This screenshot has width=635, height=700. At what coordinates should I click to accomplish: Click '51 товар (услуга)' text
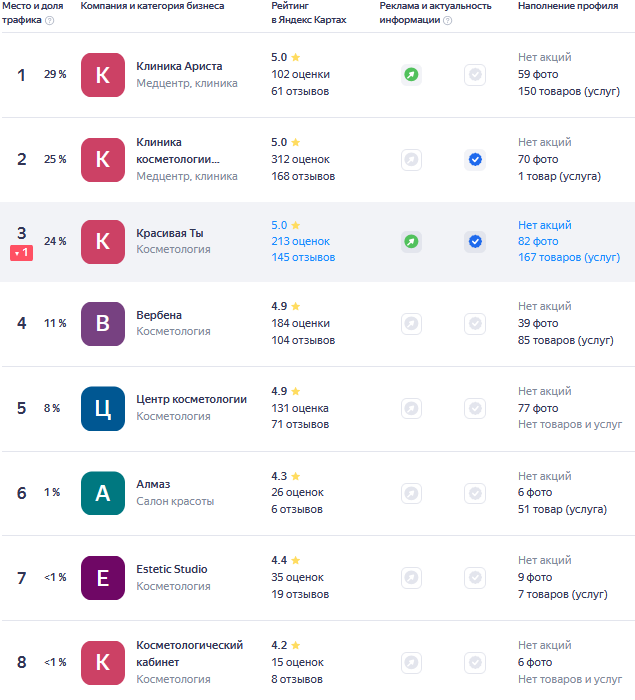tap(563, 509)
